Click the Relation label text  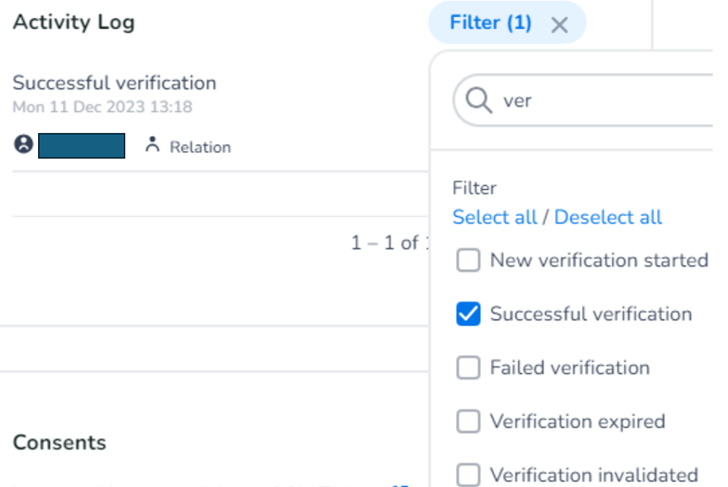tap(200, 147)
